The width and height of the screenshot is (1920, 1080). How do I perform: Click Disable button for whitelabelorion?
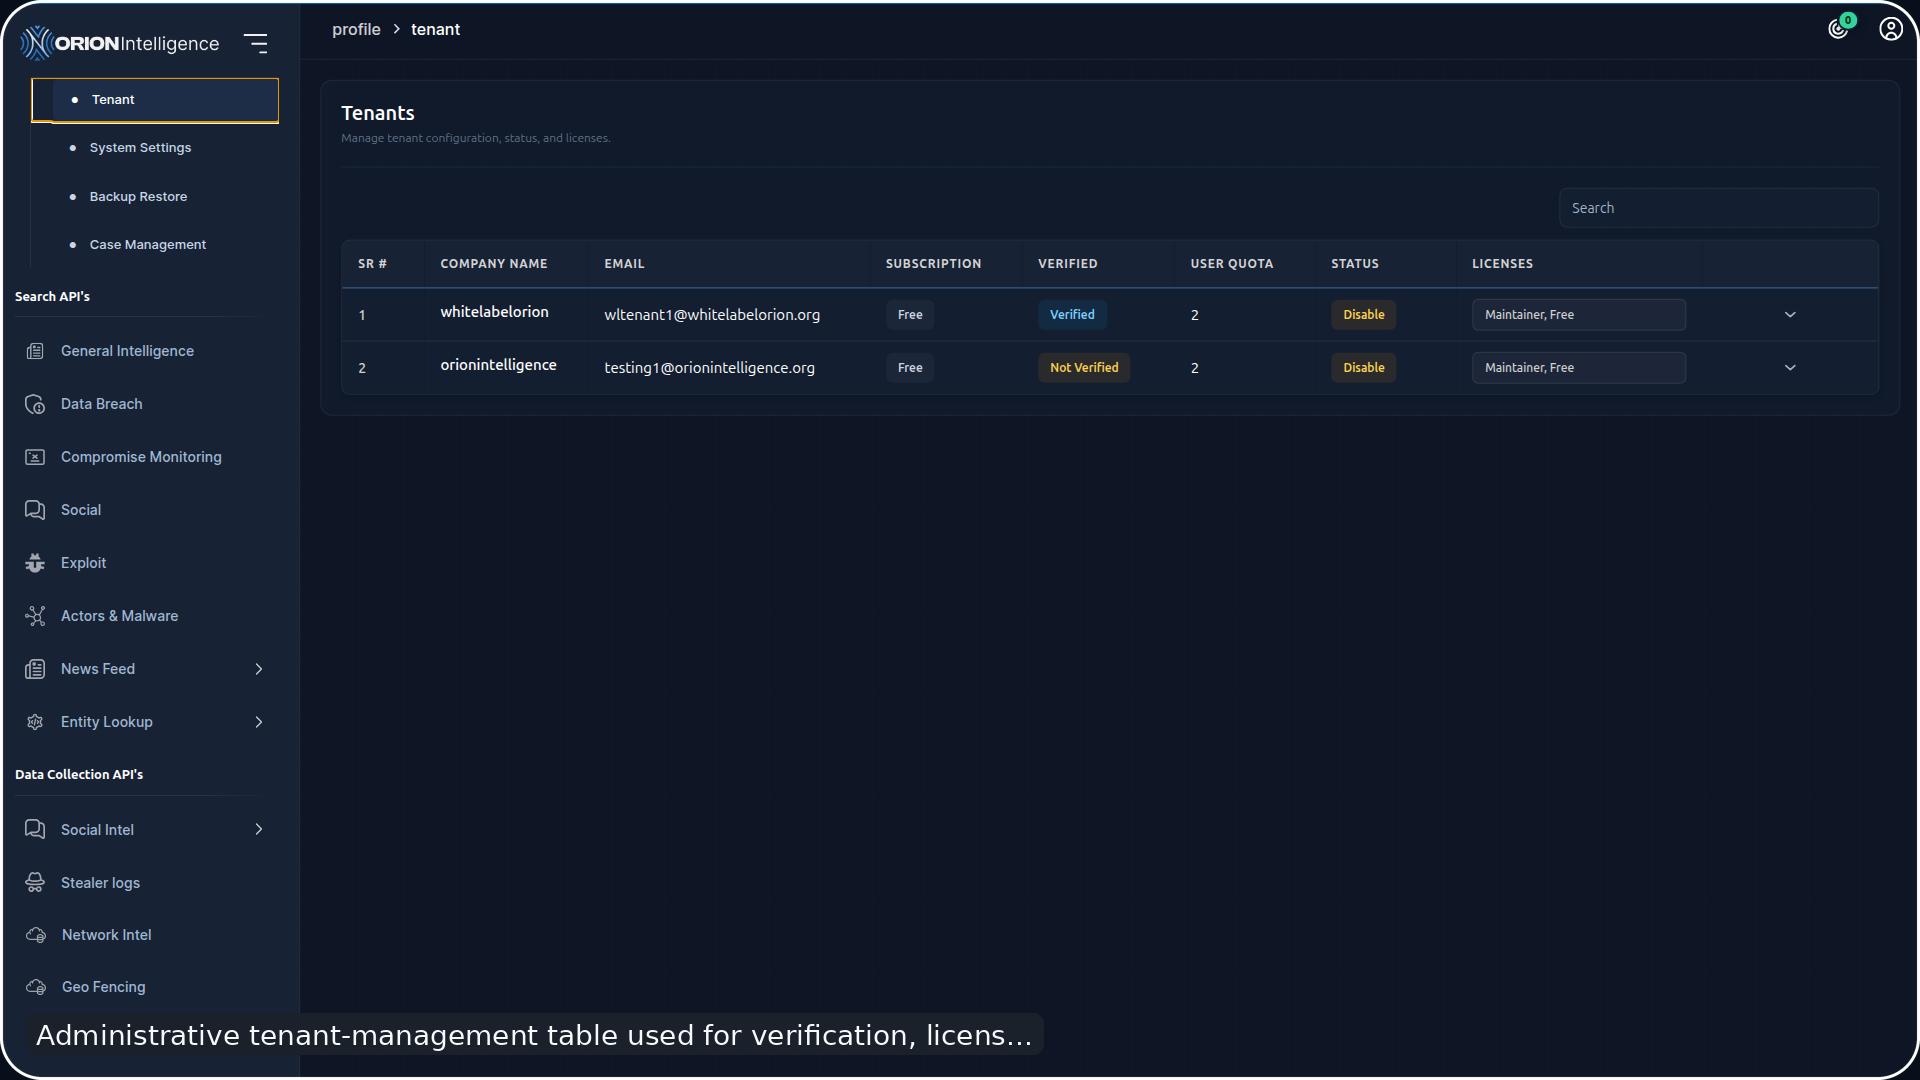(1363, 315)
